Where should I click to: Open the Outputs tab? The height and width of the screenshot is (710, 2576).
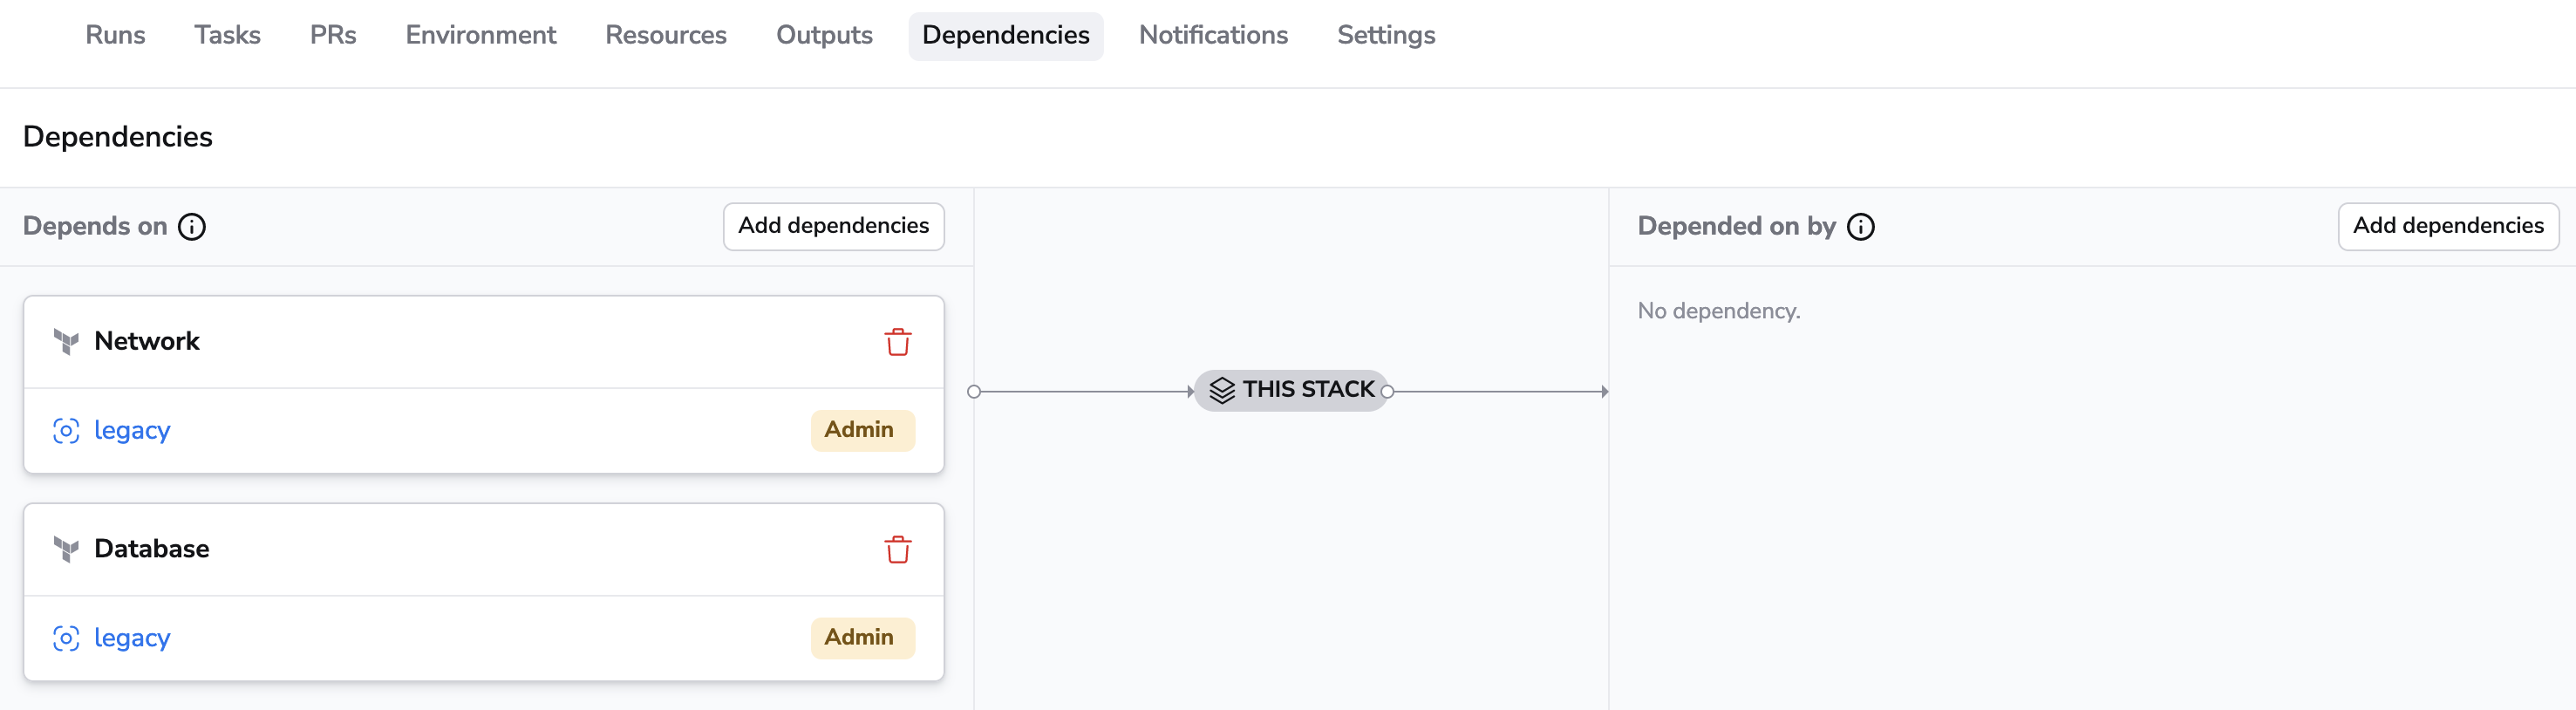pos(824,35)
